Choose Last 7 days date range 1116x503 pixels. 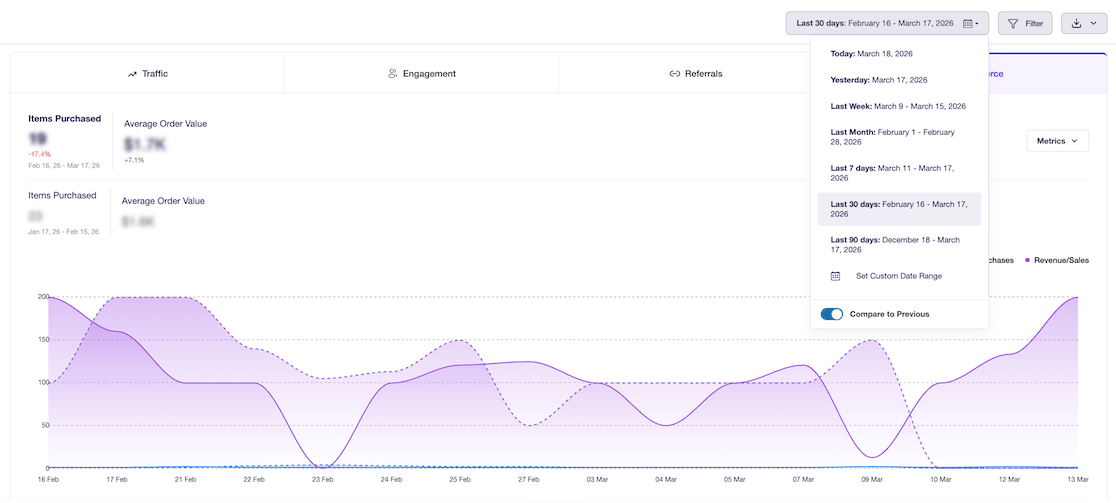[x=899, y=173]
